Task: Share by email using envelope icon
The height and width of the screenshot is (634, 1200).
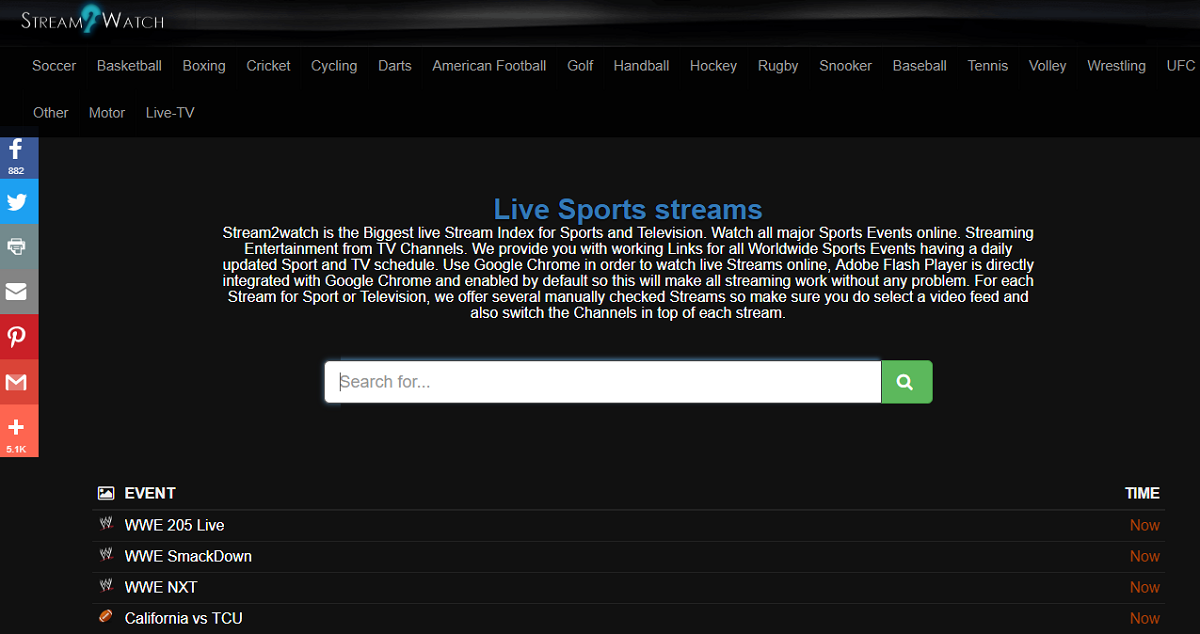Action: tap(17, 291)
